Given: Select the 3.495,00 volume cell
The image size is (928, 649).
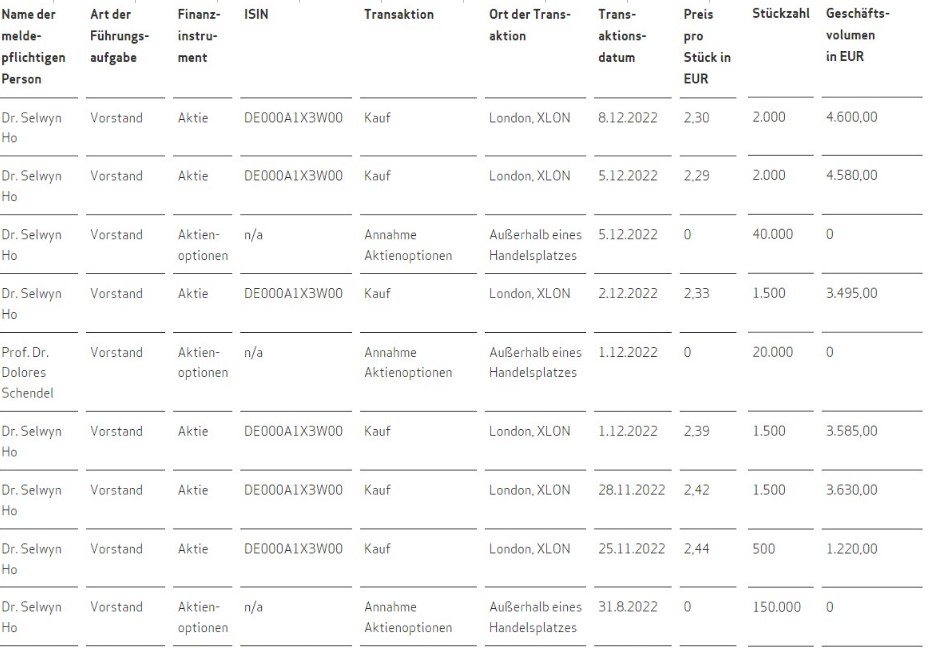Looking at the screenshot, I should pos(852,293).
